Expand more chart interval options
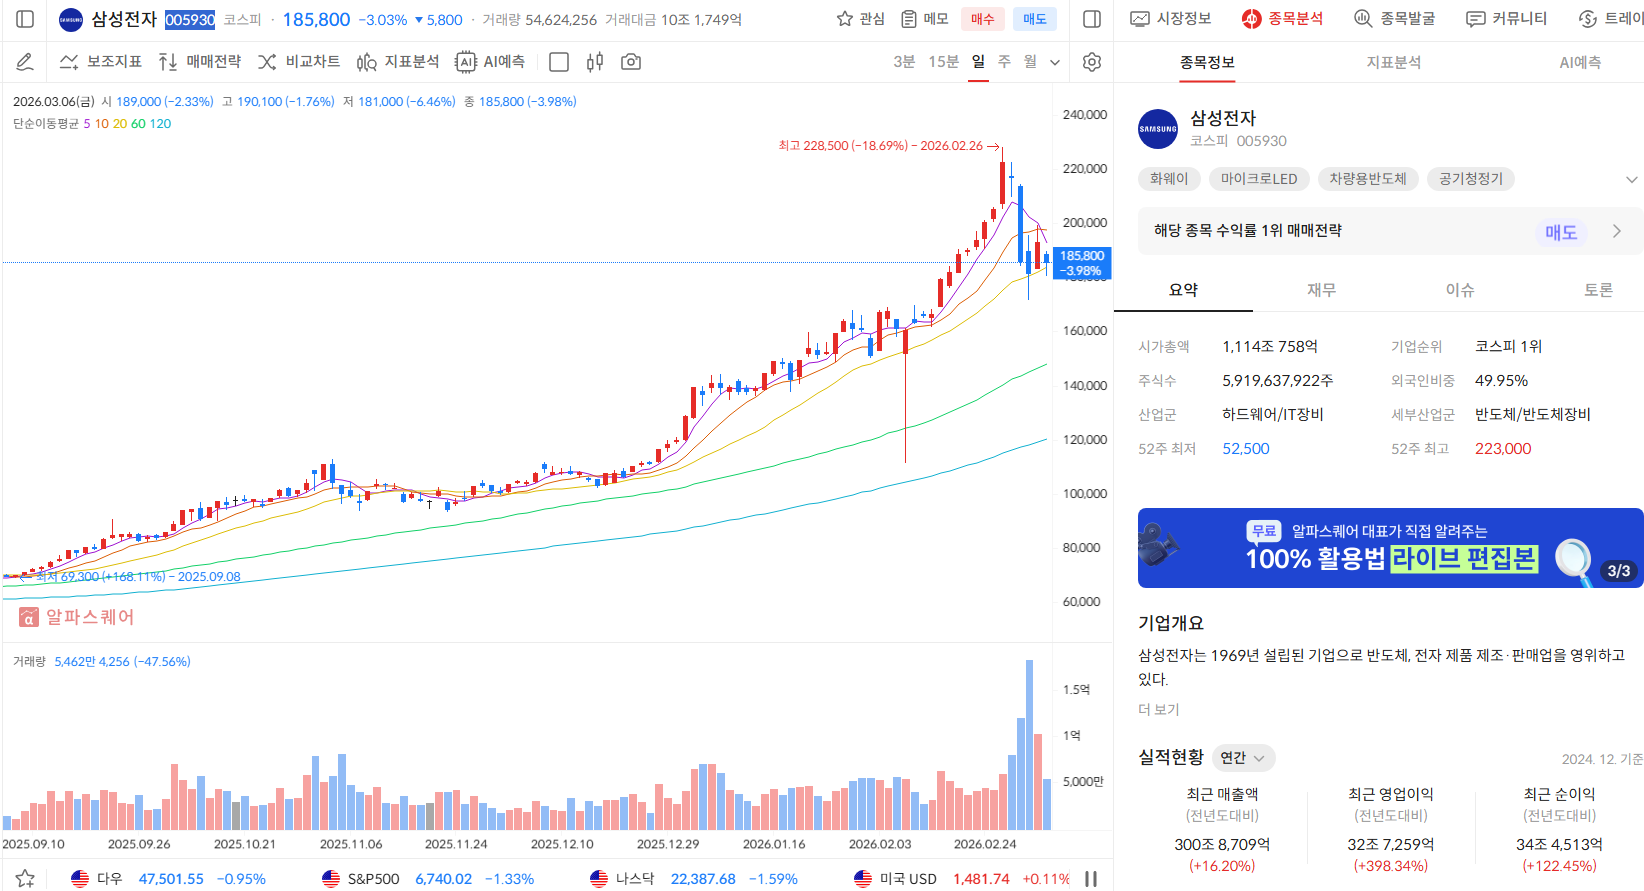1644x891 pixels. coord(1055,62)
